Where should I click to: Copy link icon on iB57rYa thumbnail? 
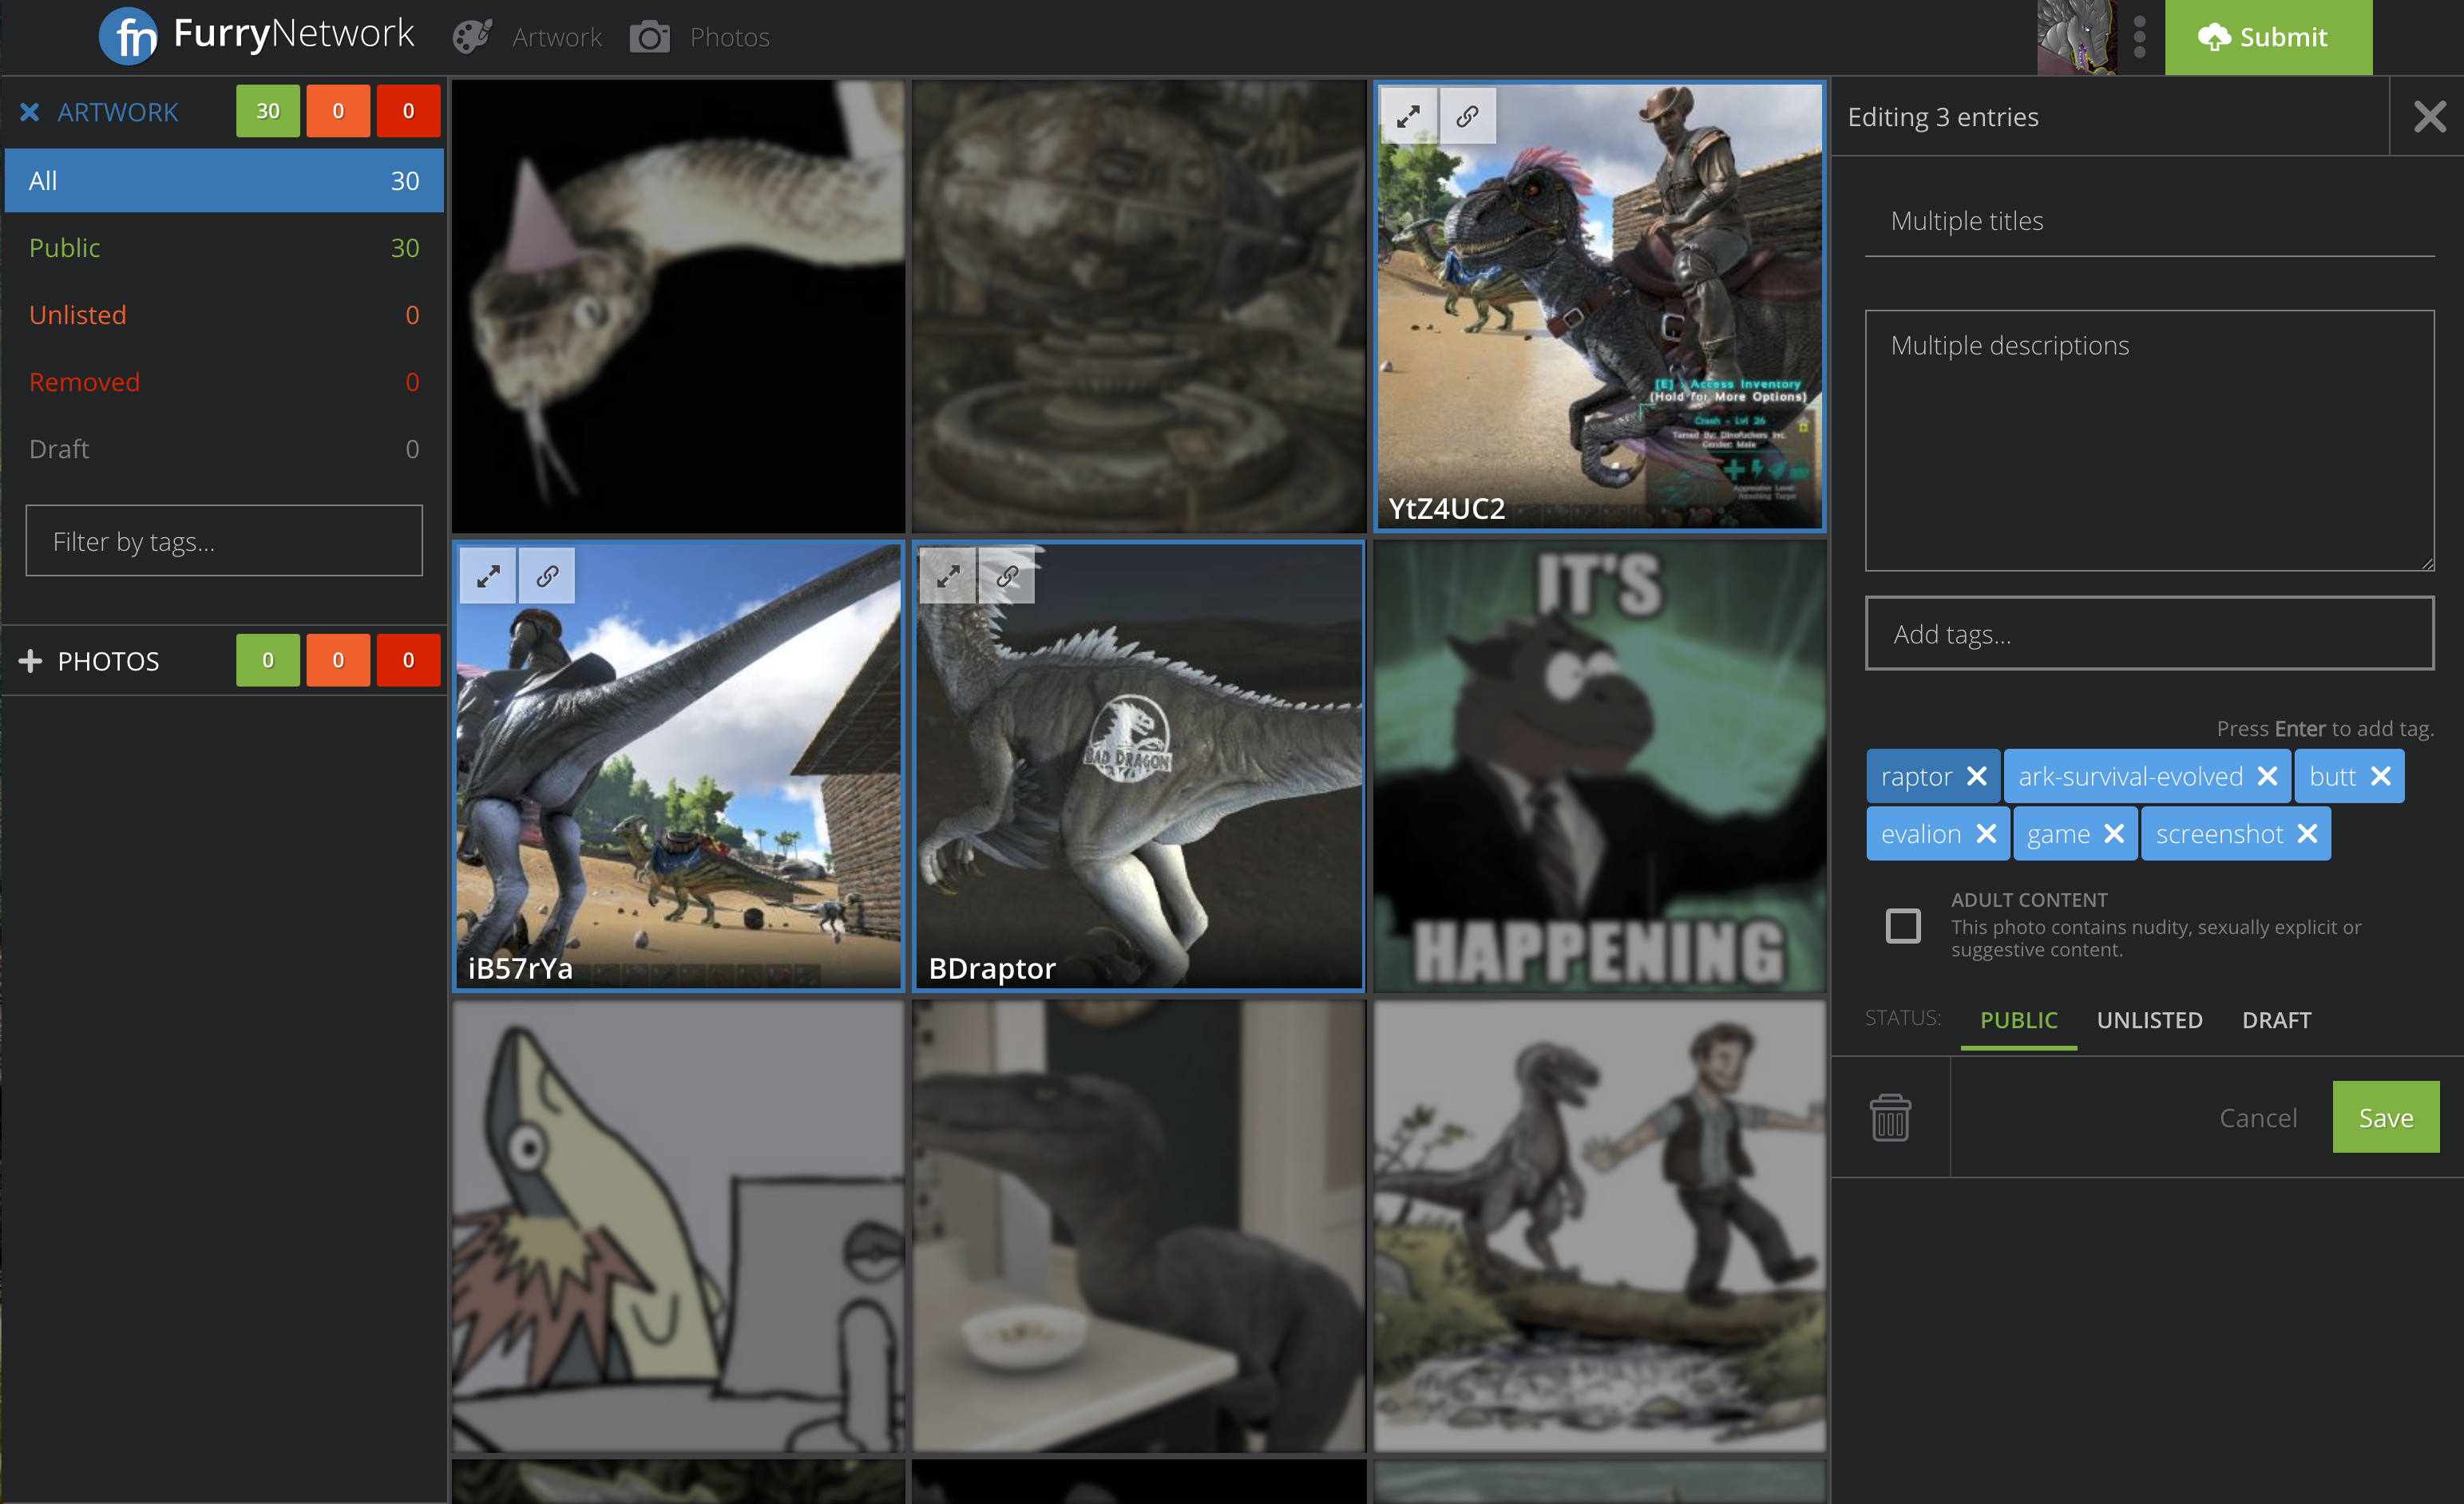[547, 576]
